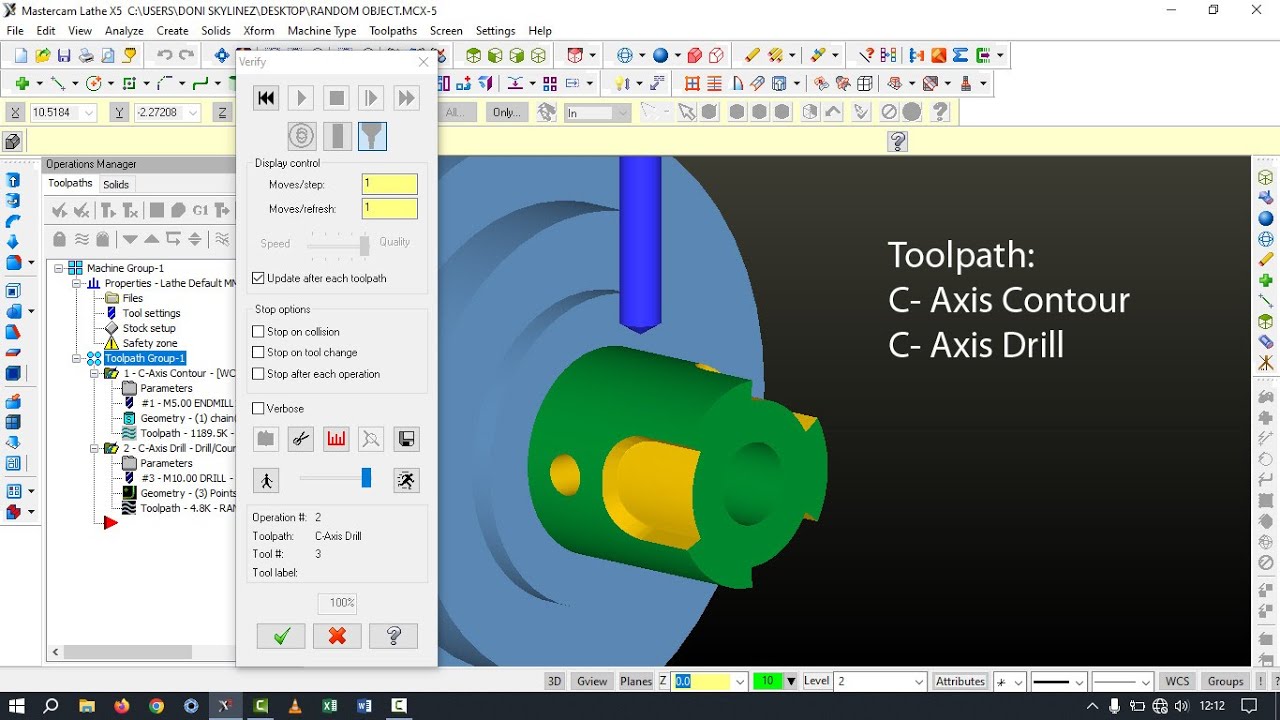Open Y coordinate dropdown
Viewport: 1280px width, 720px height.
tap(193, 113)
